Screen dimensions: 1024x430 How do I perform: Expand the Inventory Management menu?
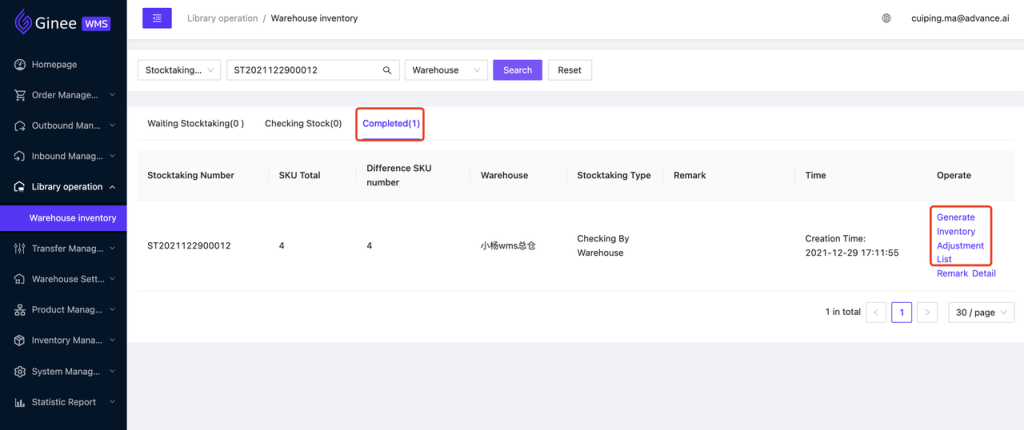point(63,340)
